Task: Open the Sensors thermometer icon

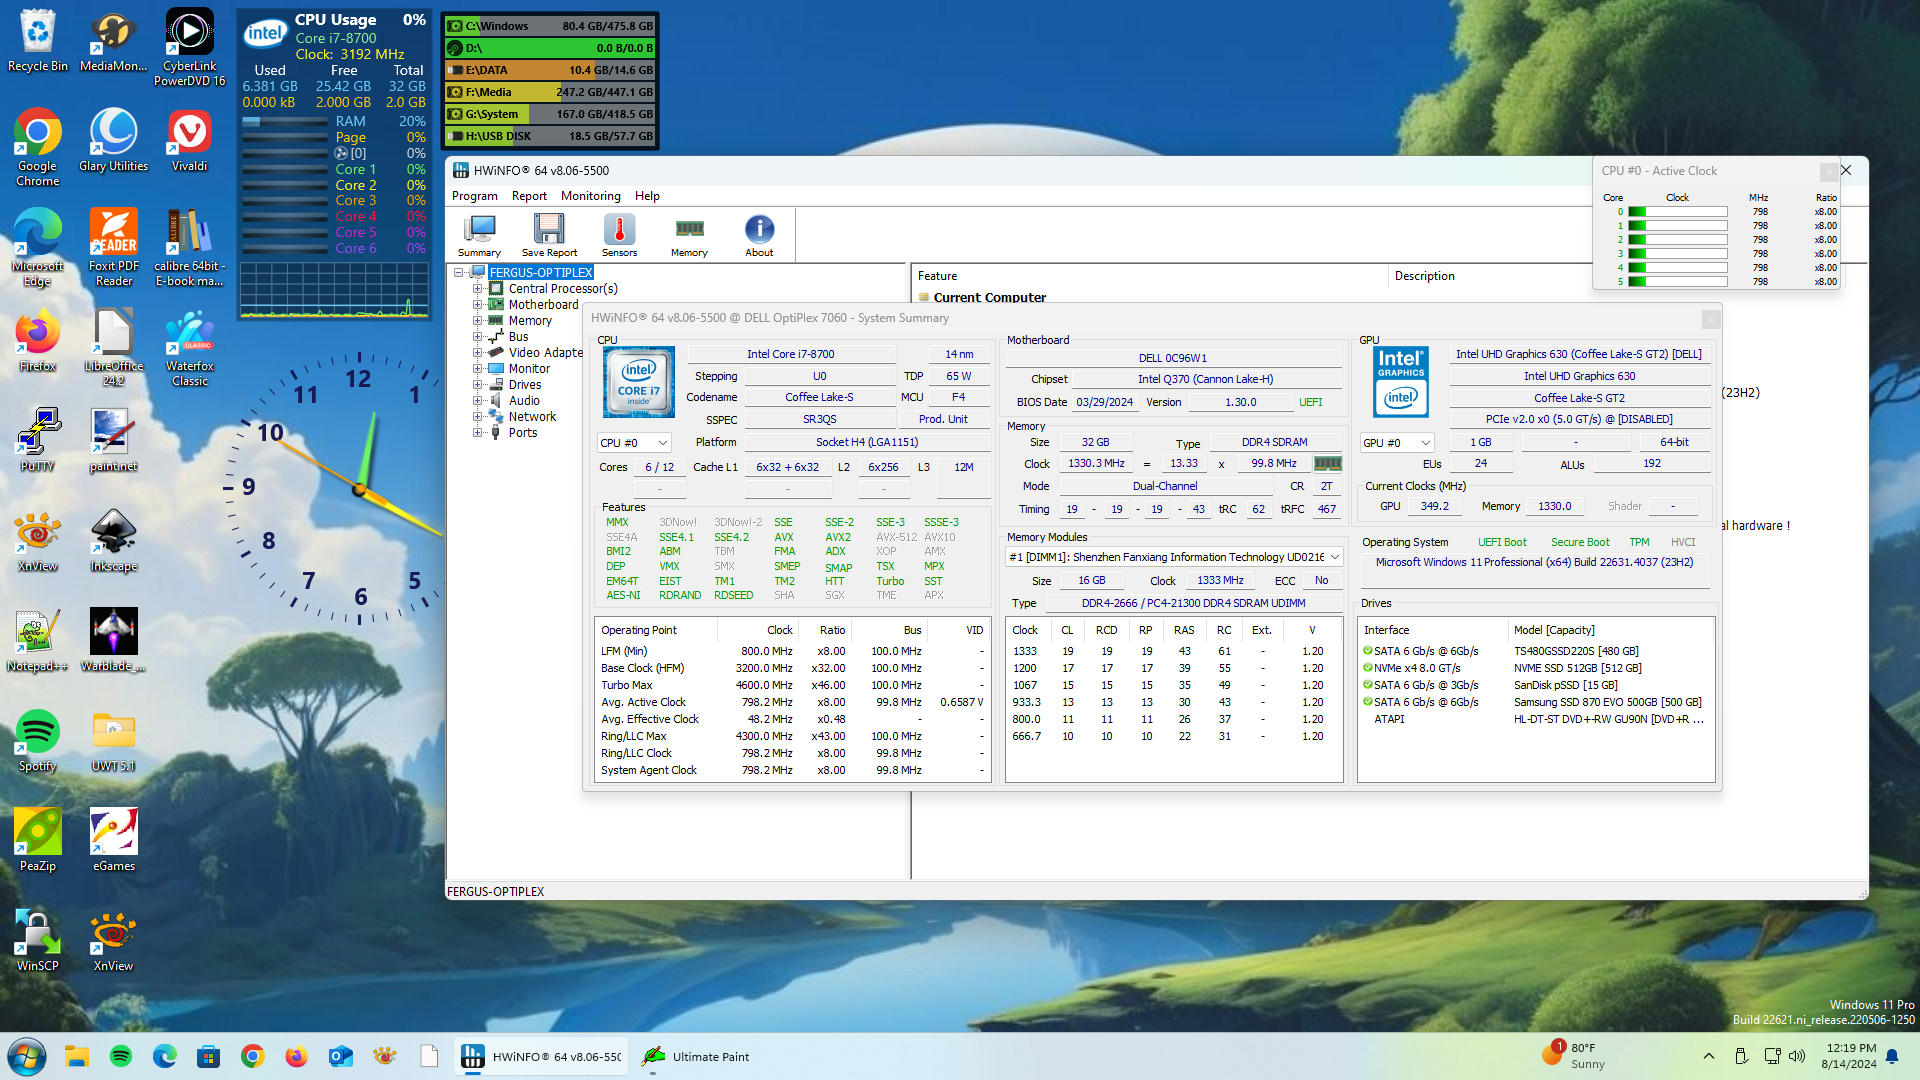Action: [x=619, y=236]
